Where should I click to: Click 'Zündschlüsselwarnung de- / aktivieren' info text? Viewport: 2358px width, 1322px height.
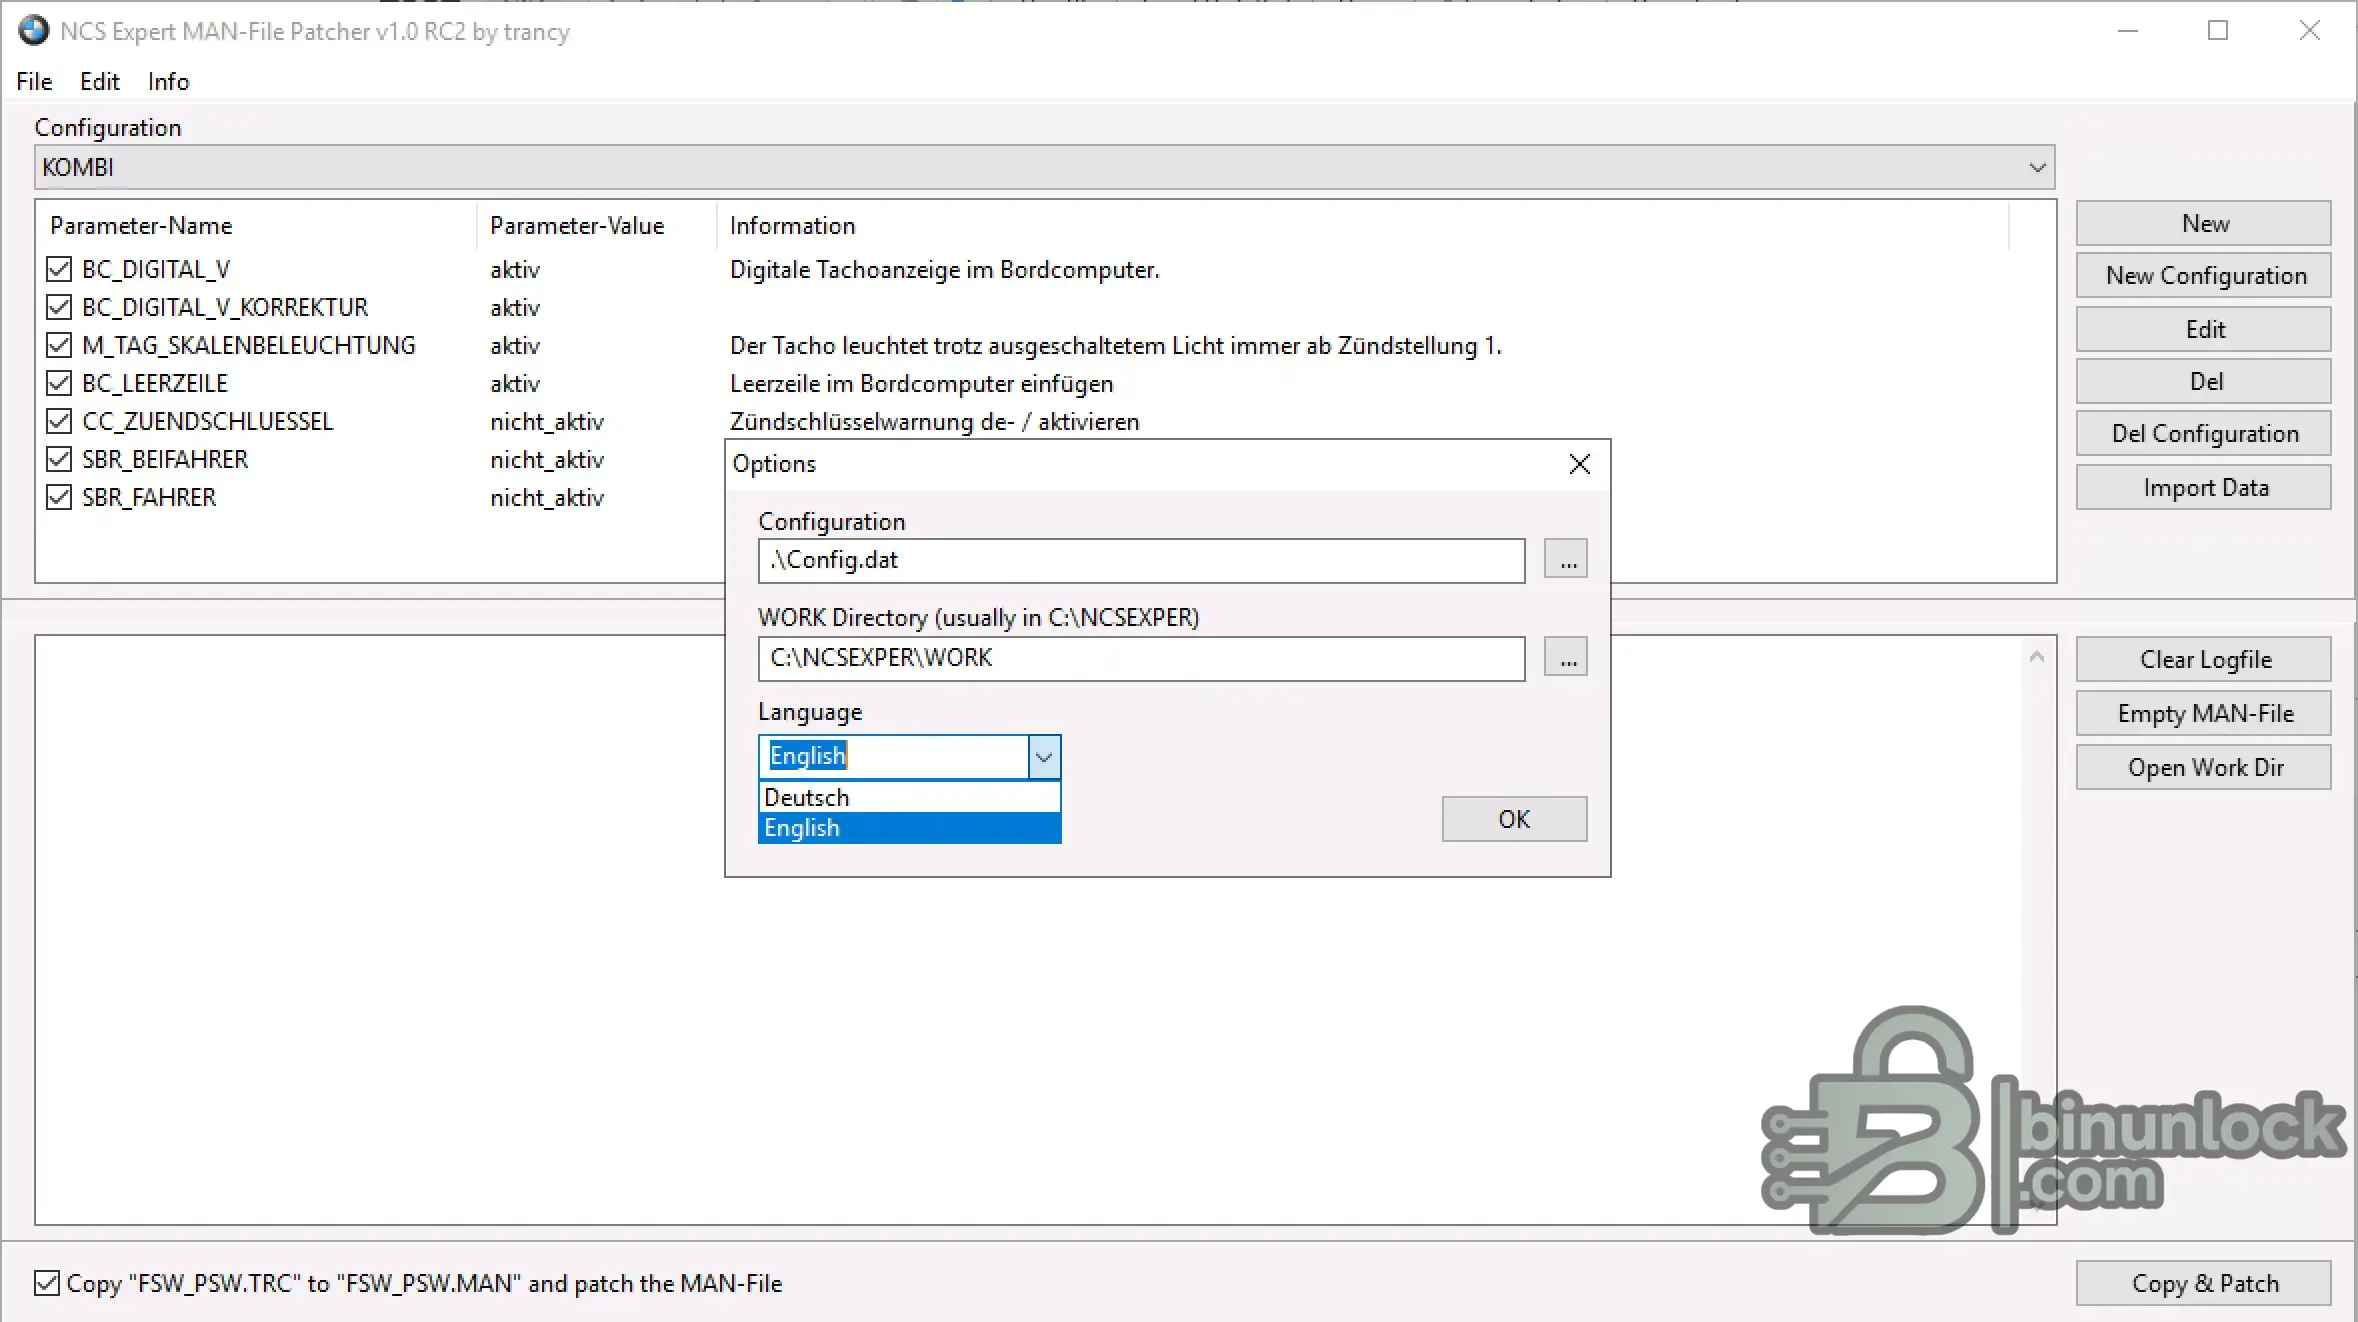(934, 422)
